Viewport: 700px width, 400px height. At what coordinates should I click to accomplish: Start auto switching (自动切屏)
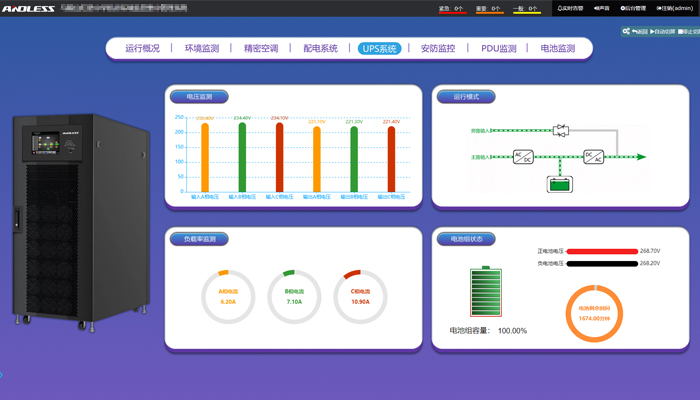(x=662, y=31)
